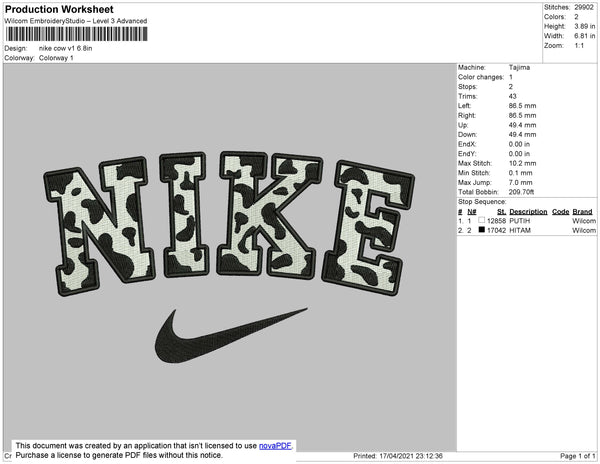Click the 'St.' column header

501,212
